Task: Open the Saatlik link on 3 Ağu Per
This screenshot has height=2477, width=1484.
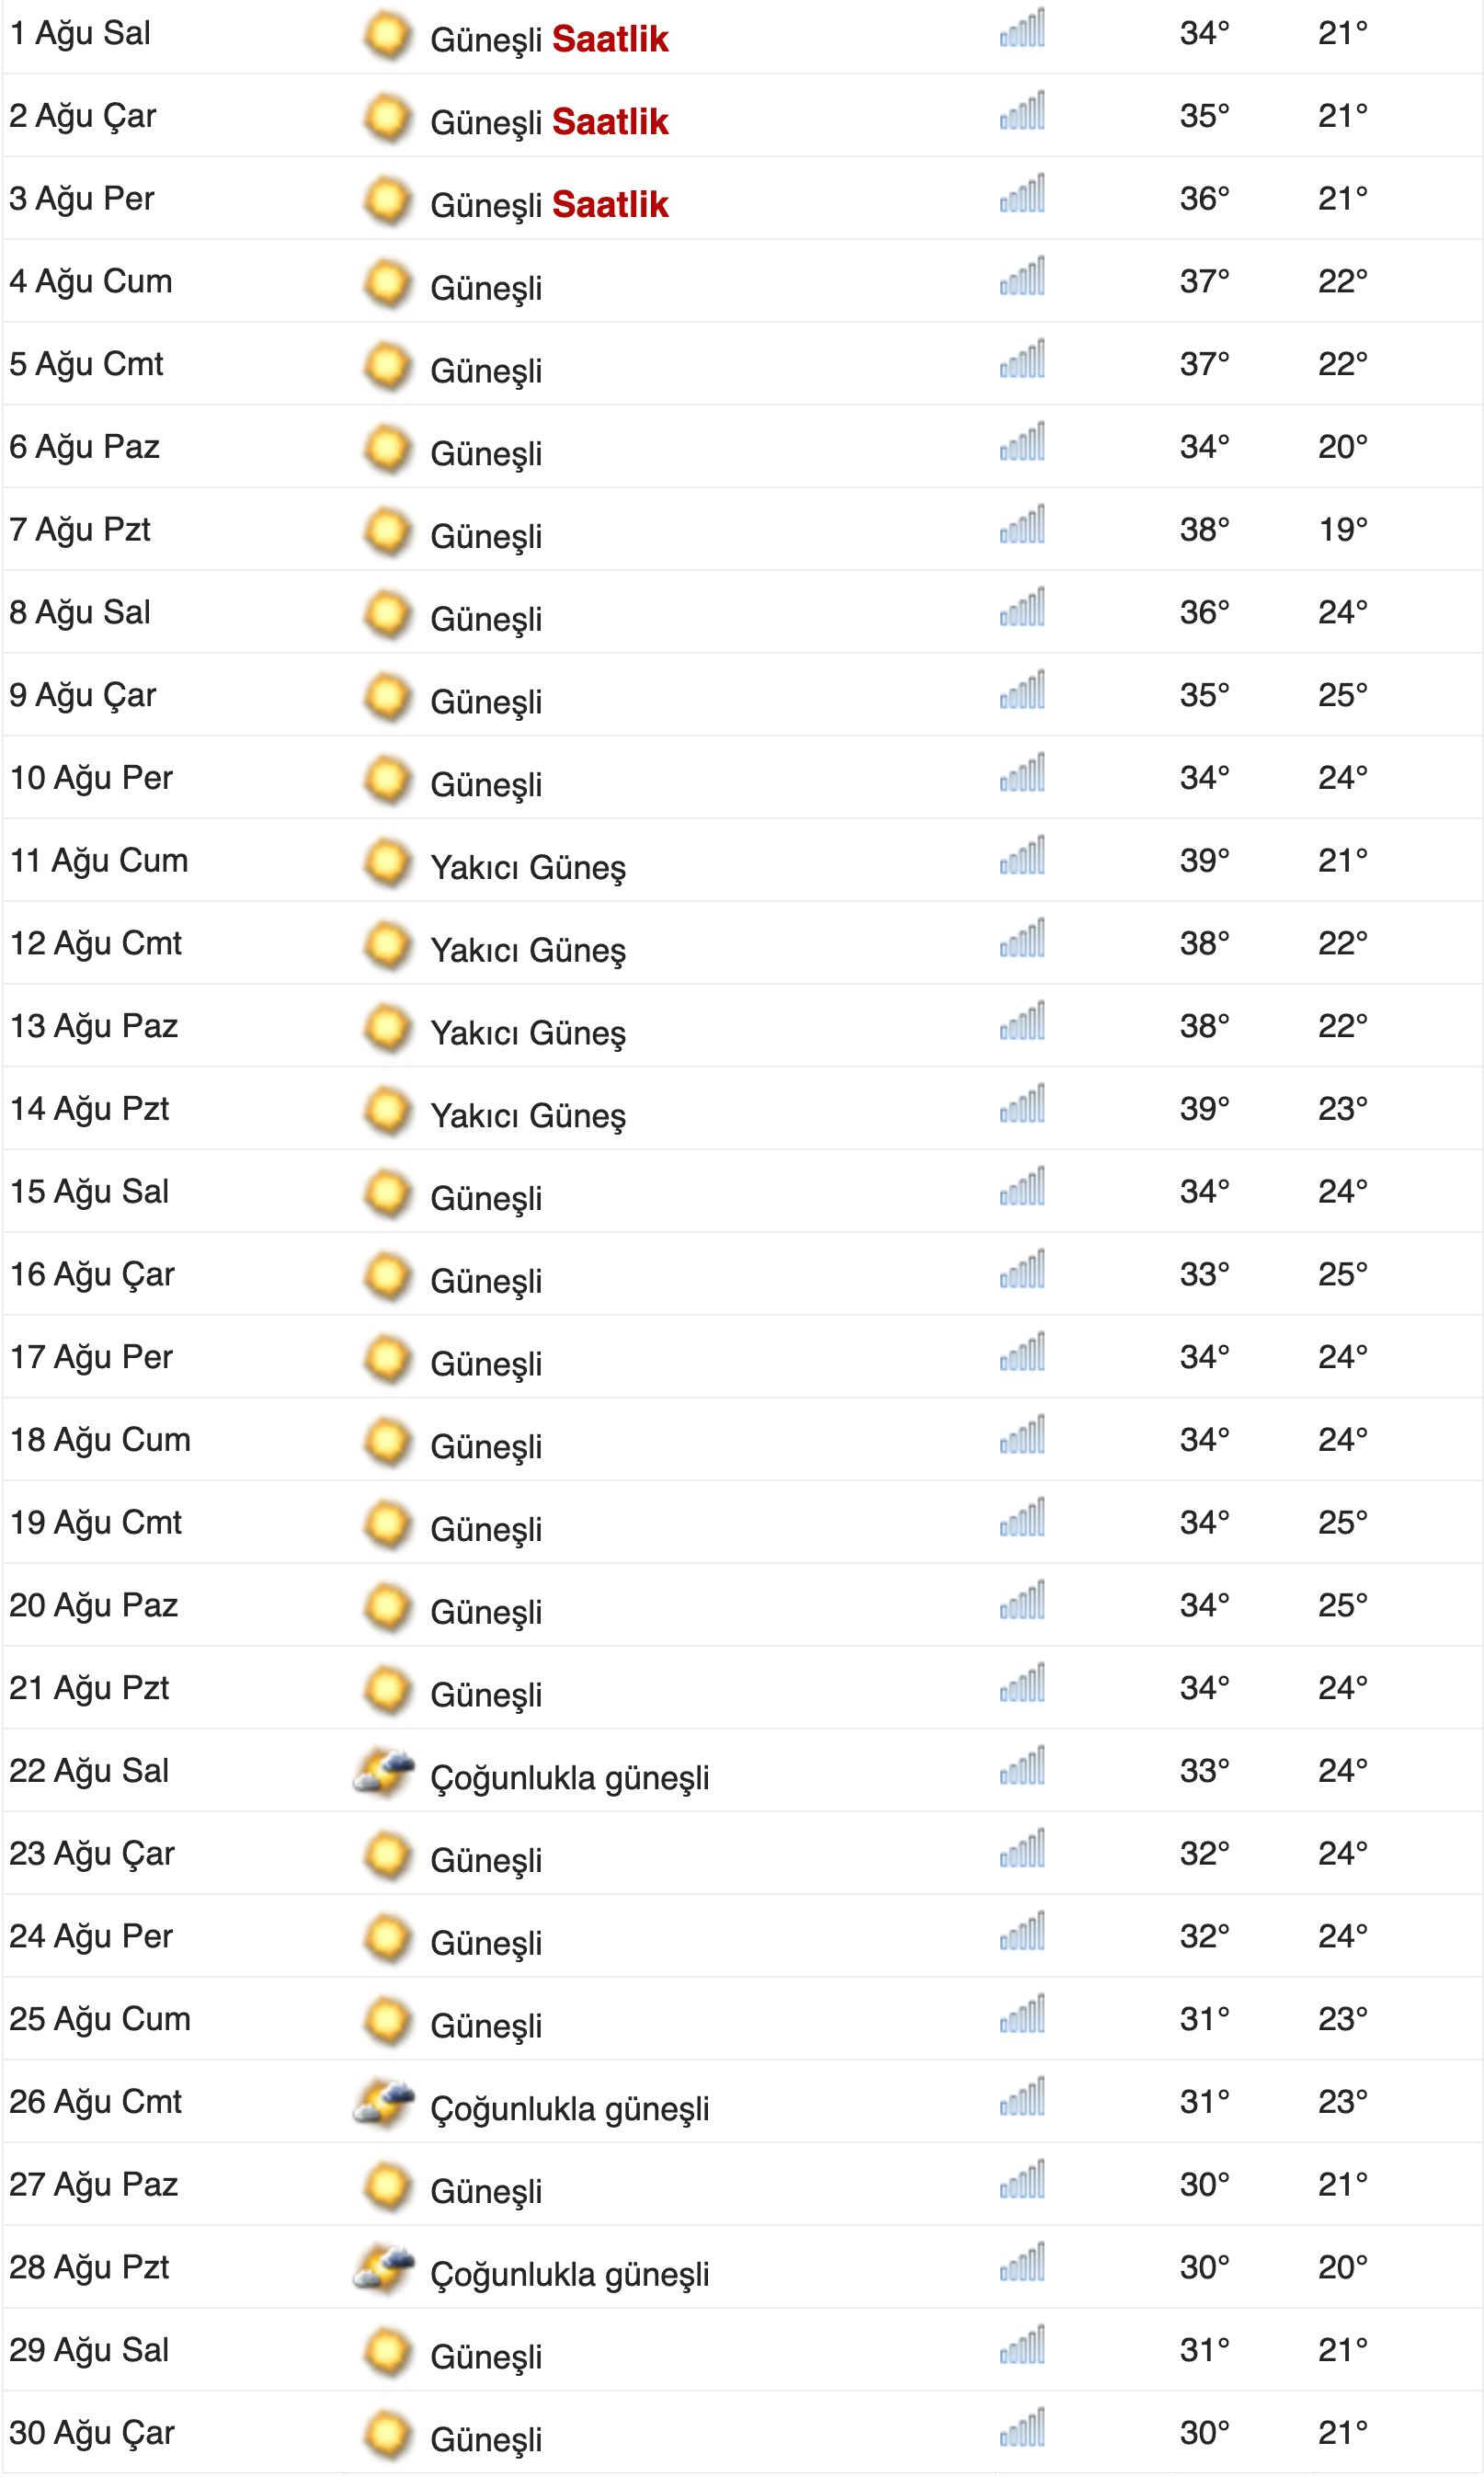Action: (609, 205)
